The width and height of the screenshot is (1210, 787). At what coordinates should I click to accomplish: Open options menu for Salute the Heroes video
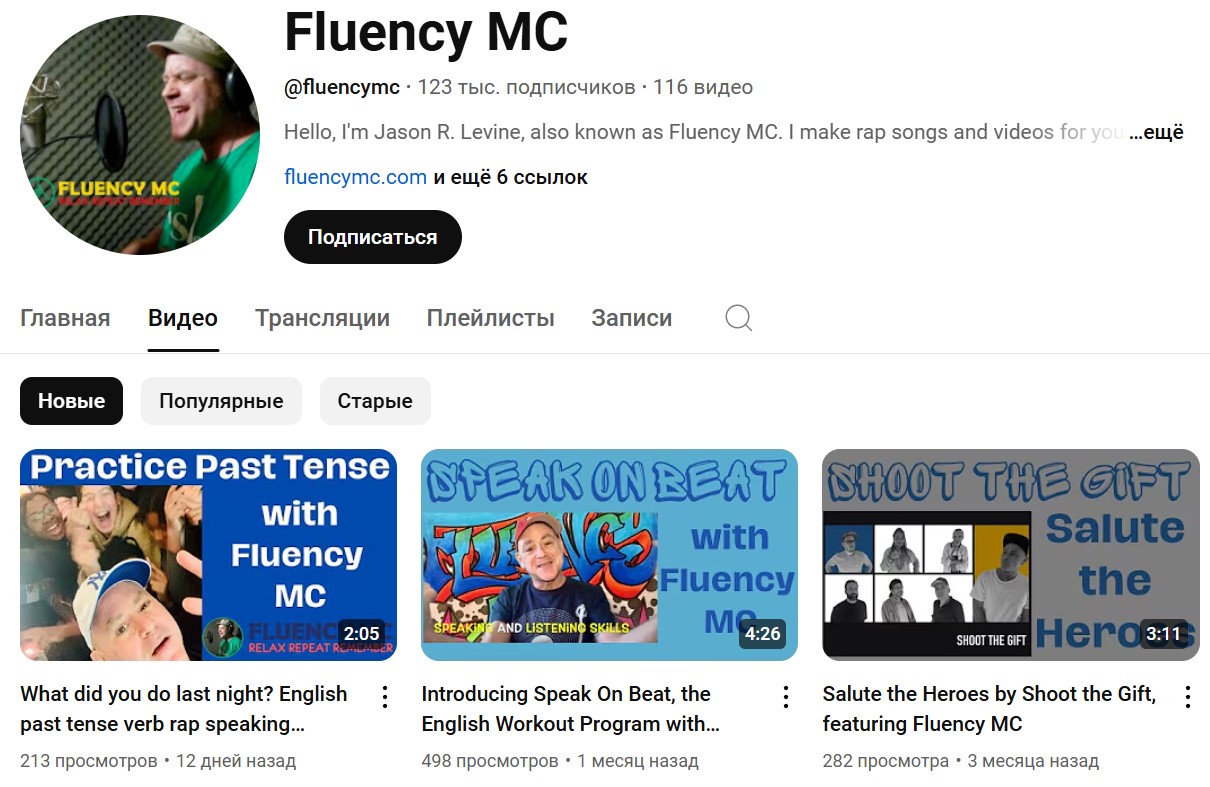tap(1187, 697)
